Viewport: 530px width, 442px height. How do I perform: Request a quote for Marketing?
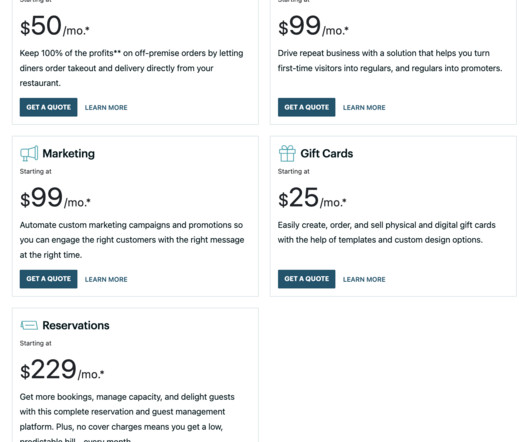pos(48,279)
